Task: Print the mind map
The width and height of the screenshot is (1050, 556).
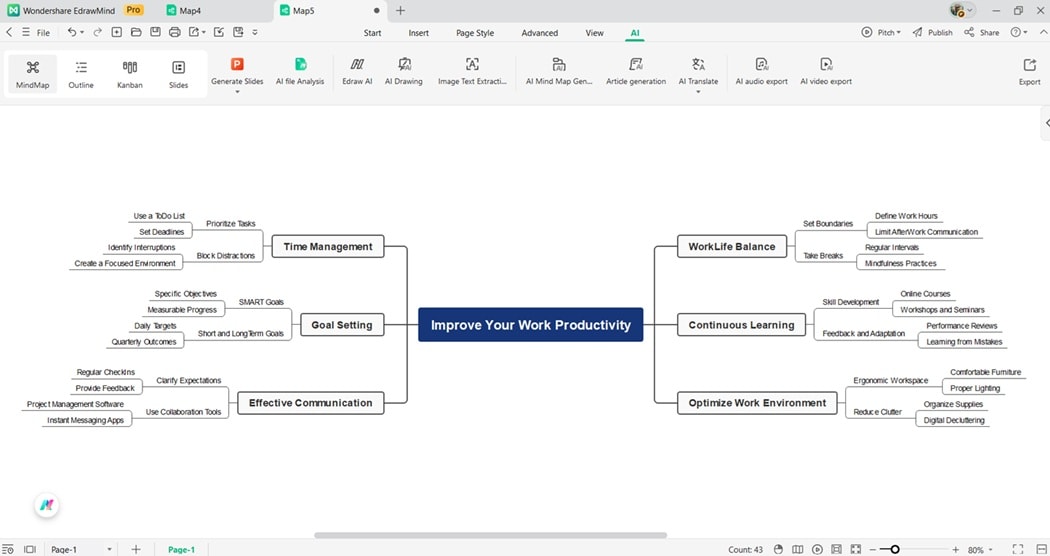Action: point(175,32)
